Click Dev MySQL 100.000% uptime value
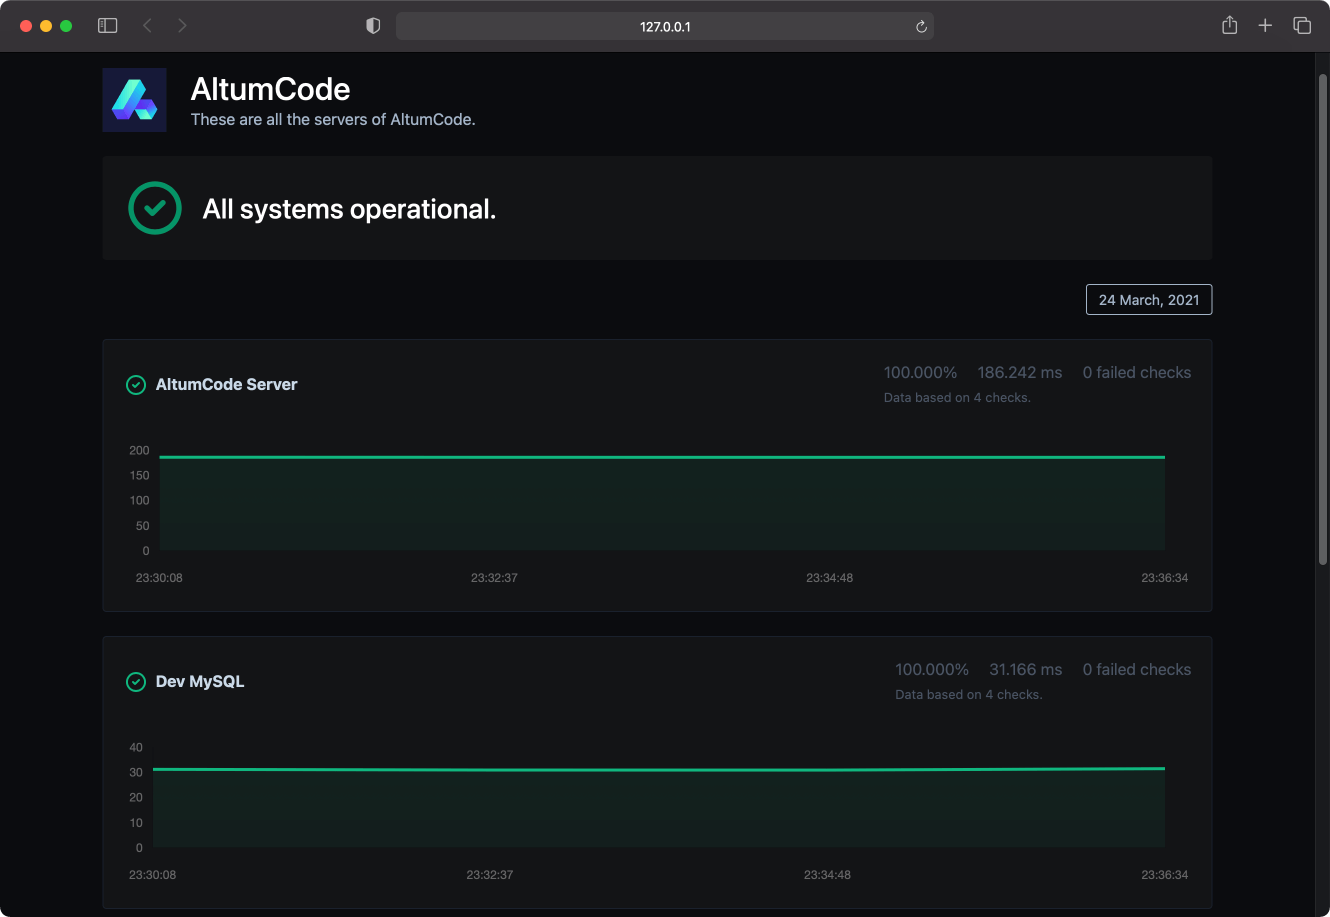 tap(932, 669)
